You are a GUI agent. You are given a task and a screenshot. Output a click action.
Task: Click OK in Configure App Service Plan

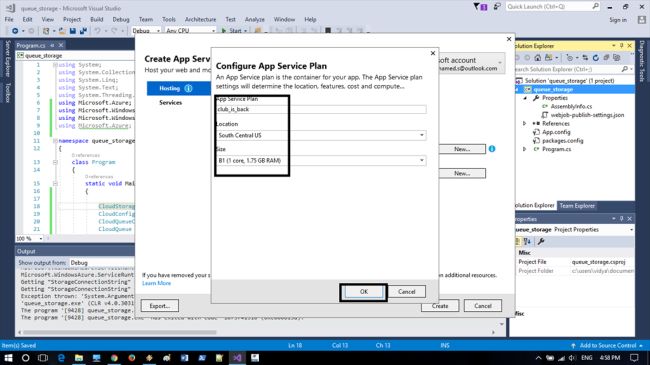point(364,292)
